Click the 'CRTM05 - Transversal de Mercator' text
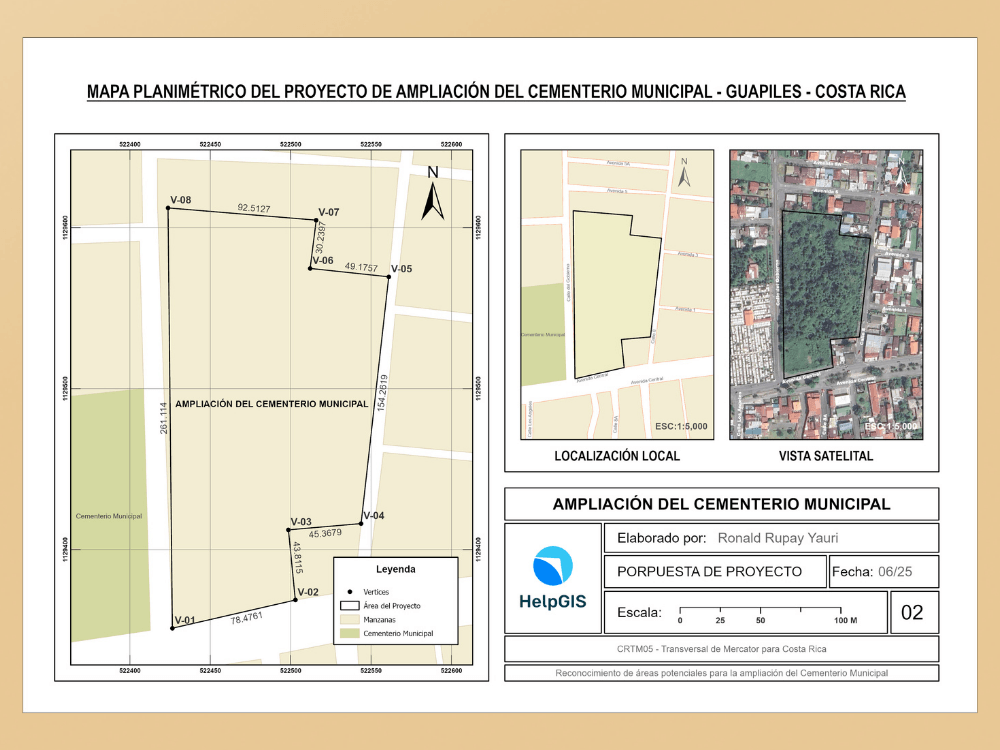The width and height of the screenshot is (1000, 750). (x=721, y=649)
